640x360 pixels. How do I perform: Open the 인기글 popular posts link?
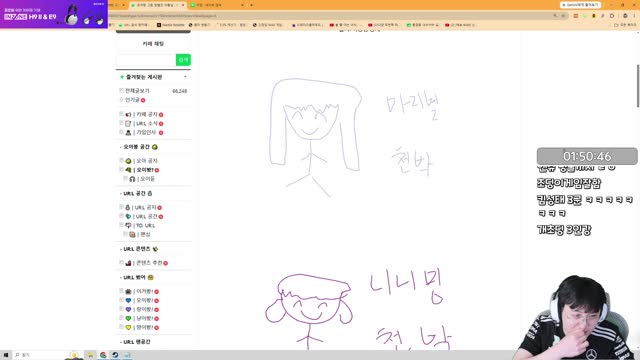pos(133,100)
